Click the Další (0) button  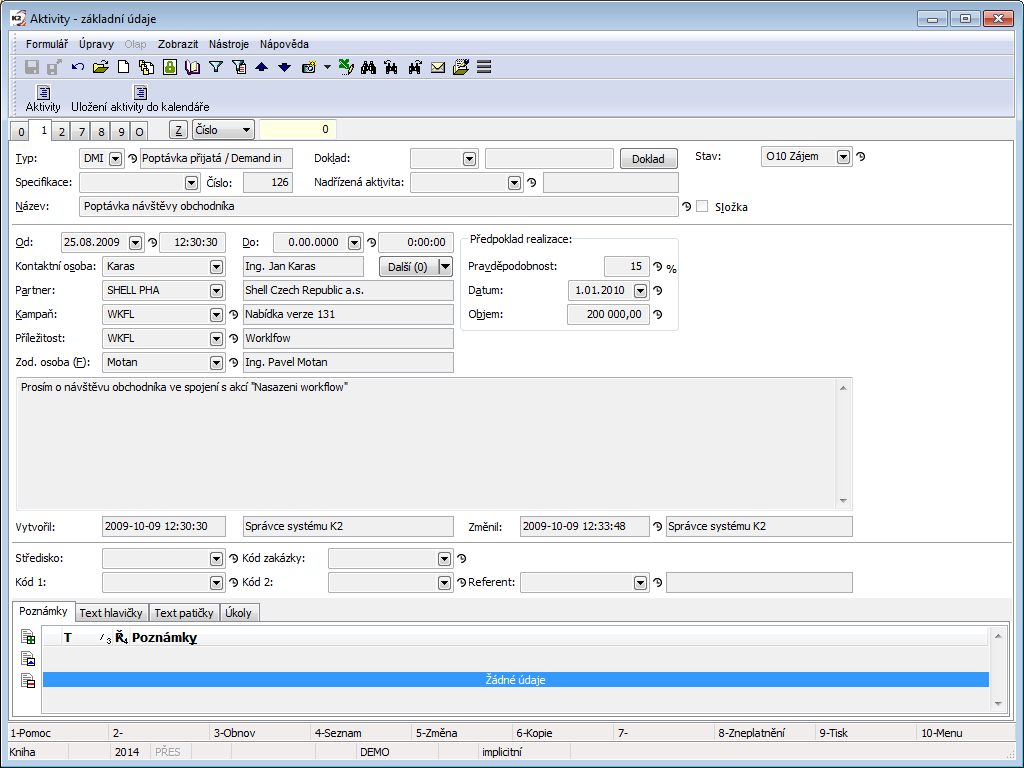tap(408, 267)
